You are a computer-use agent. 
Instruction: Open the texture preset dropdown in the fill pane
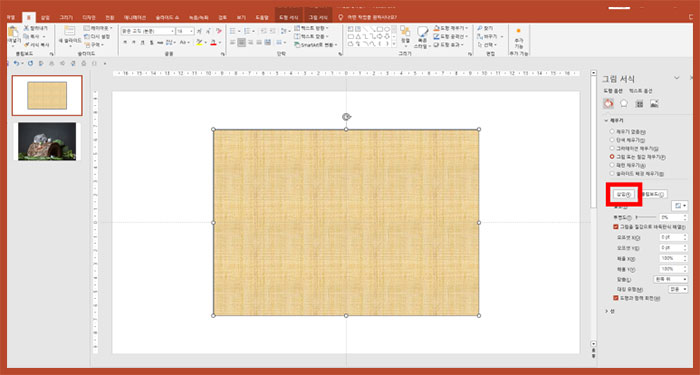680,205
